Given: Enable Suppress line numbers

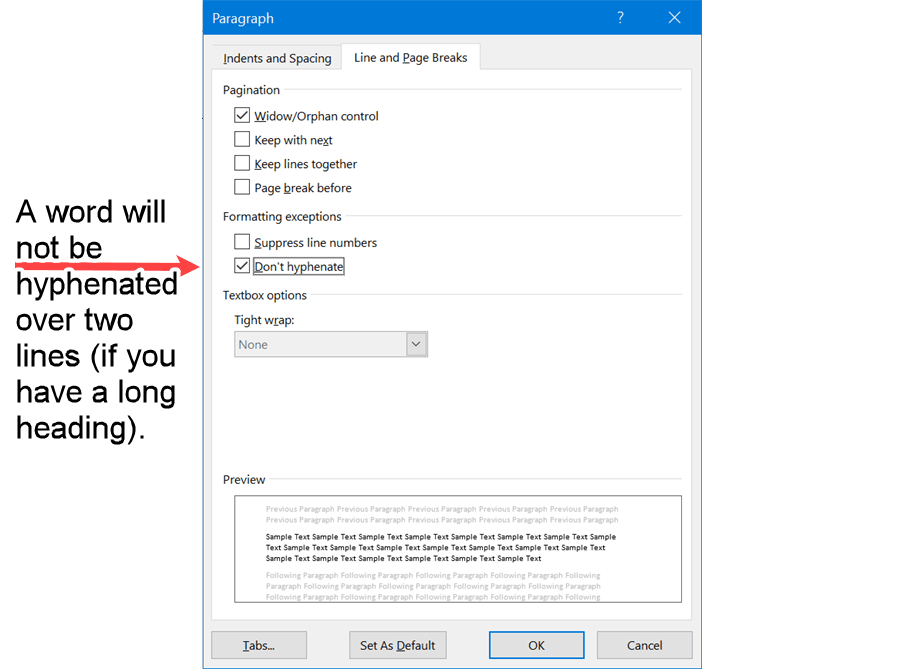Looking at the screenshot, I should coord(242,241).
